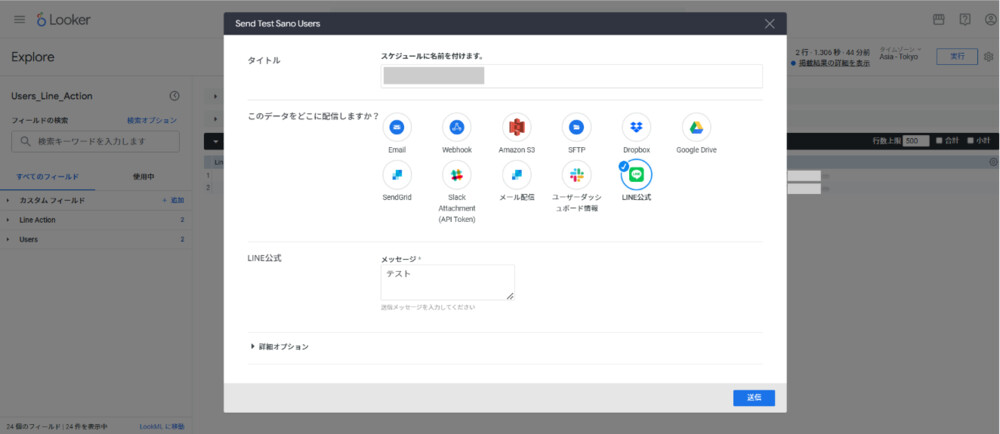Expand the Users field group
This screenshot has width=1000, height=434.
29,240
